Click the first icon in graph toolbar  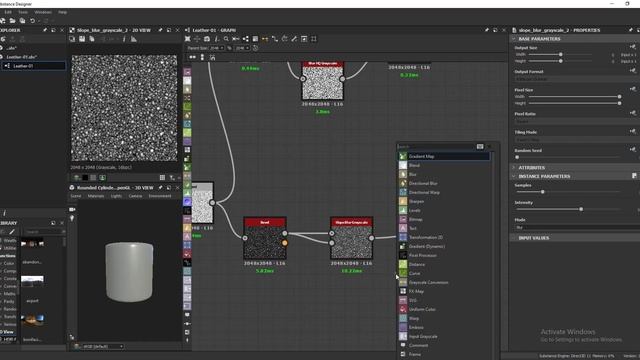tap(187, 39)
